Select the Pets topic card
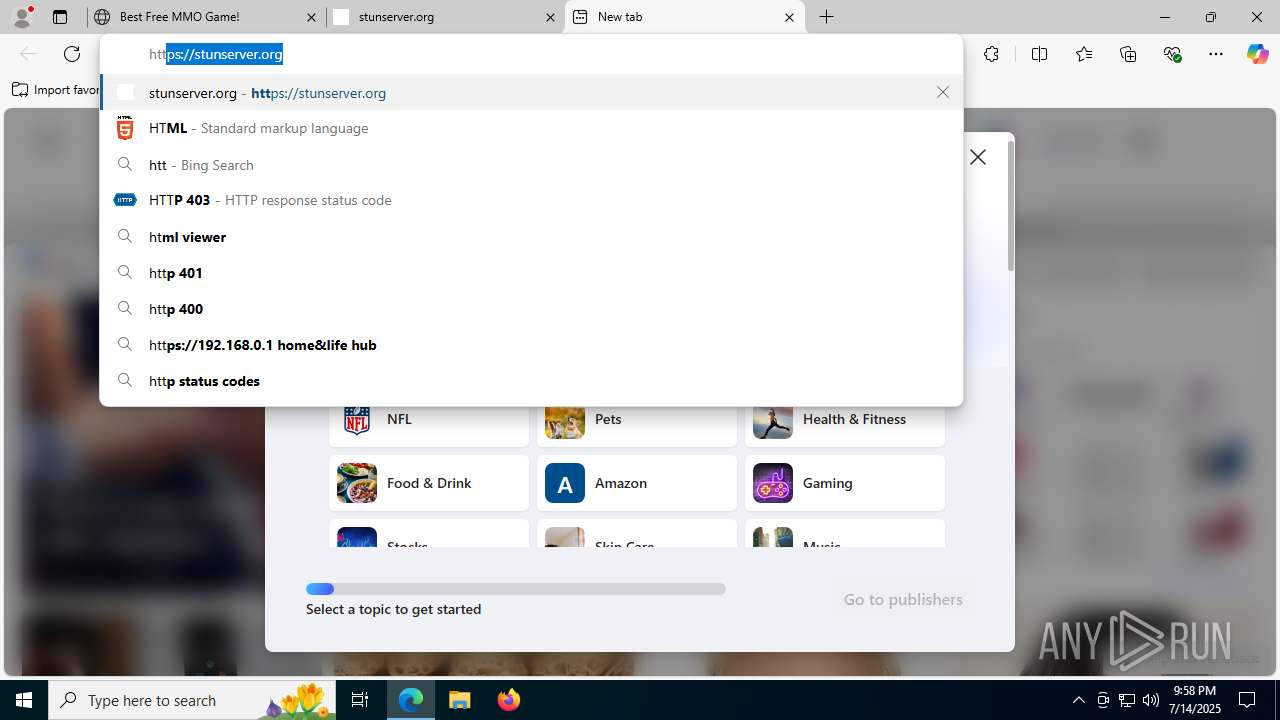 click(x=637, y=425)
